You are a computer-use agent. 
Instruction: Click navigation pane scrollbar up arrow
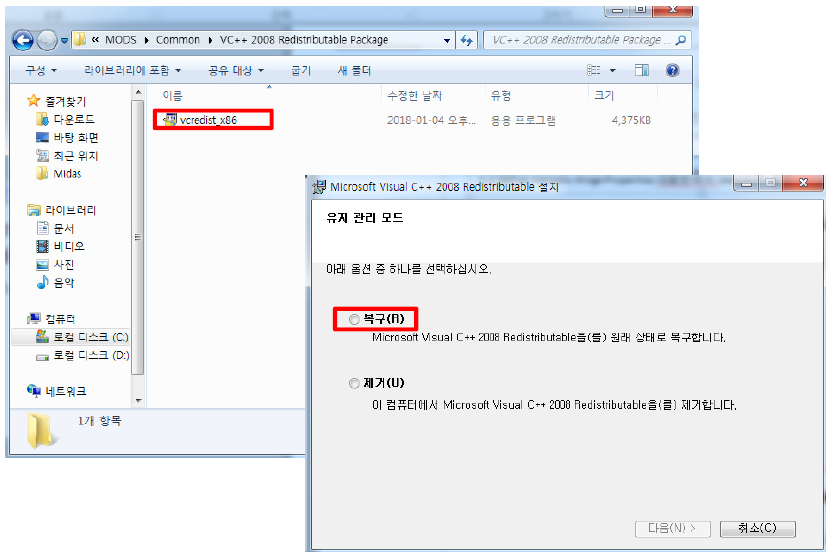pos(138,93)
